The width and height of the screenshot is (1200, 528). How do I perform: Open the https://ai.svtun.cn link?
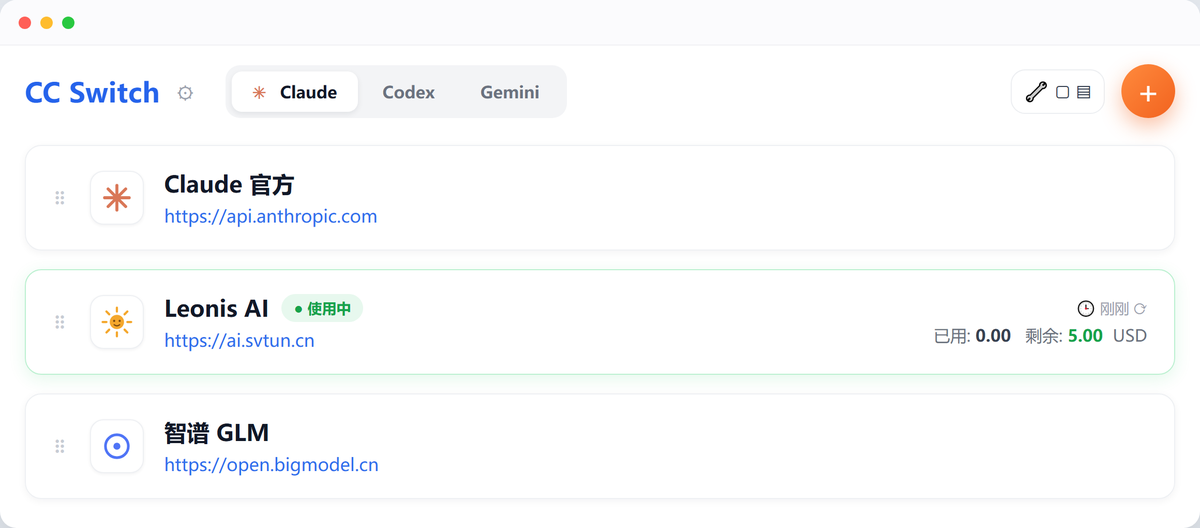(x=240, y=341)
